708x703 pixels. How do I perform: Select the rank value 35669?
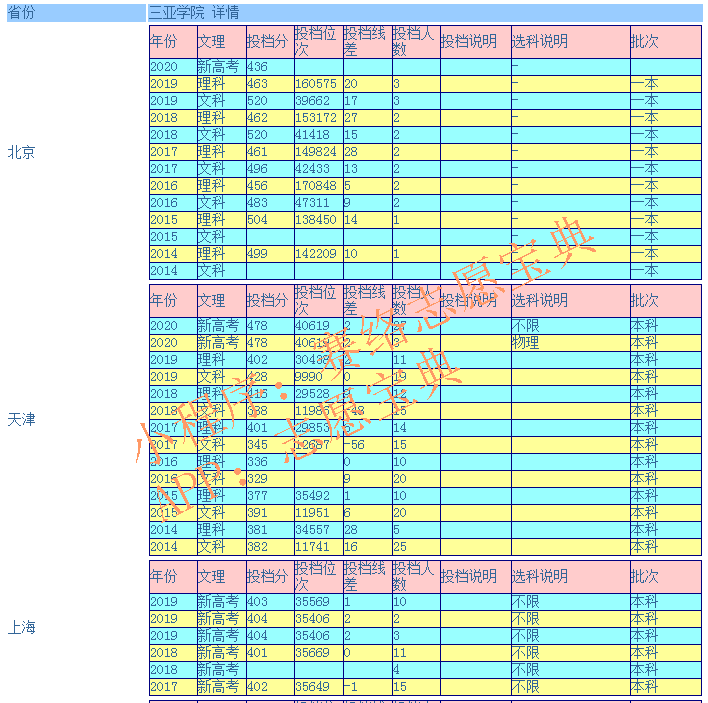[x=312, y=653]
